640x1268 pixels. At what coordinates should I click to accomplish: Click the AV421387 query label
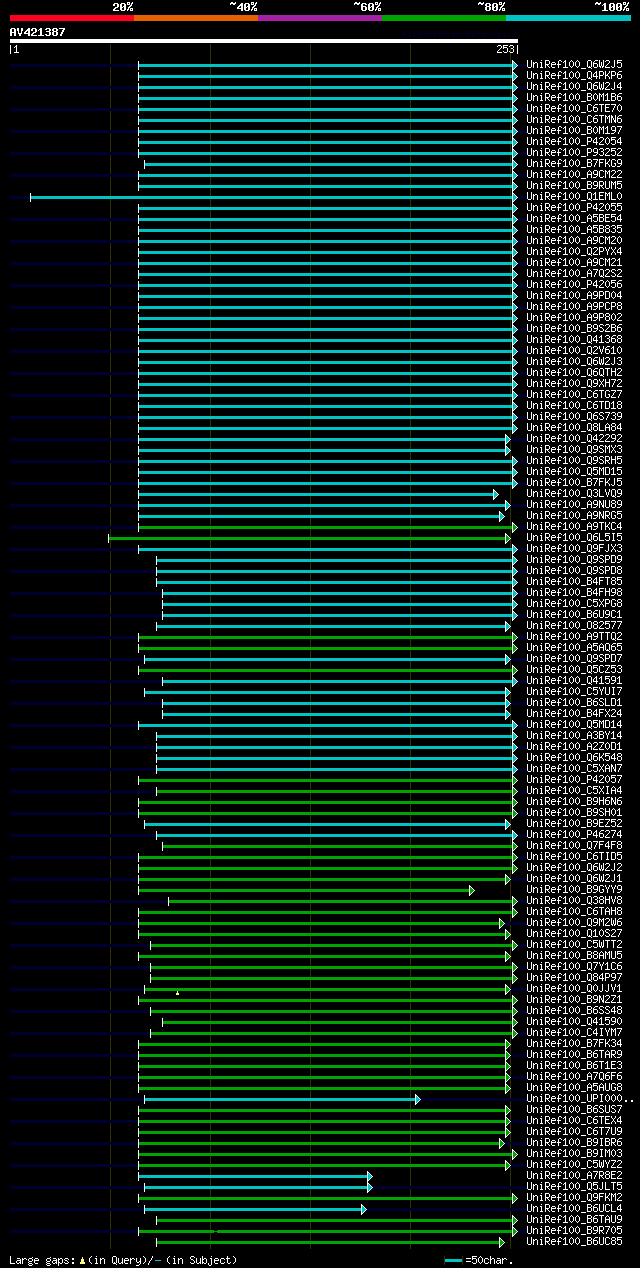[x=38, y=32]
